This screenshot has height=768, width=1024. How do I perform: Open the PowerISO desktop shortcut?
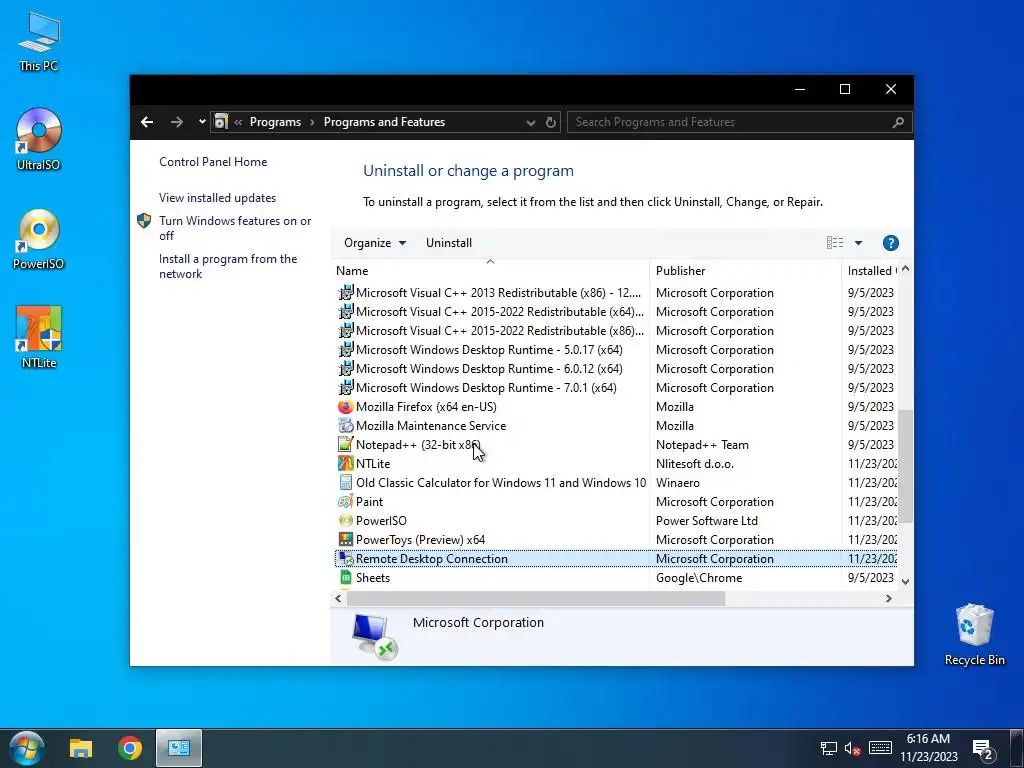tap(39, 239)
